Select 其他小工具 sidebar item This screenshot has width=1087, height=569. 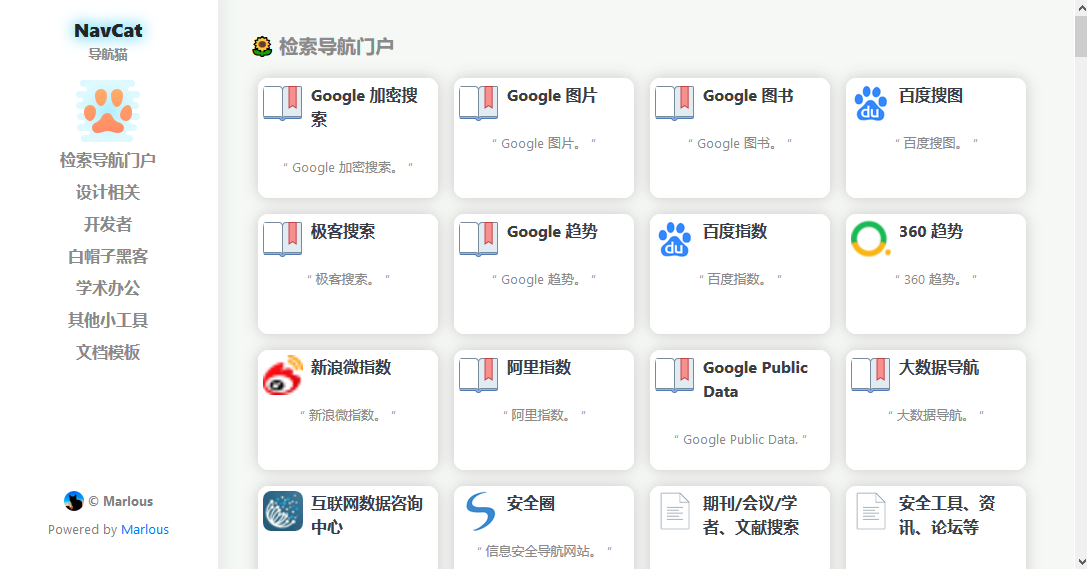click(108, 319)
